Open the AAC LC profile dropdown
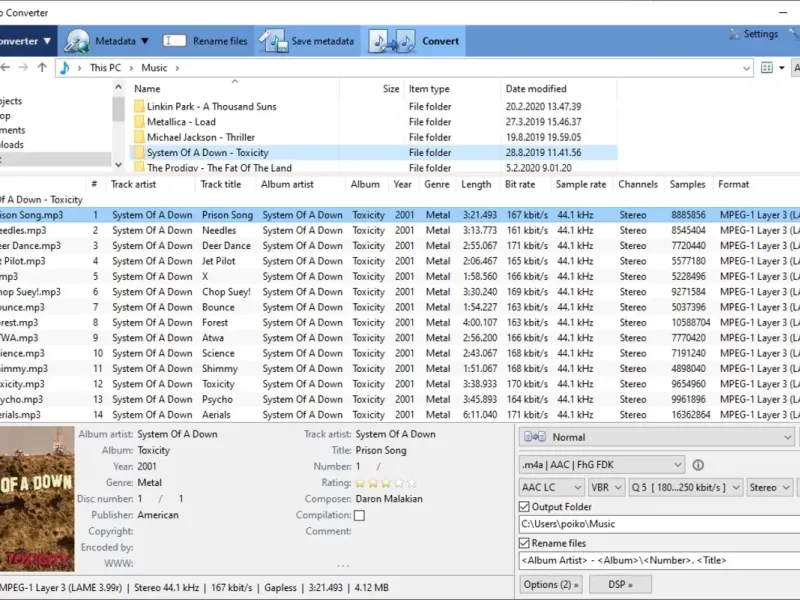Viewport: 800px width, 600px height. 552,487
